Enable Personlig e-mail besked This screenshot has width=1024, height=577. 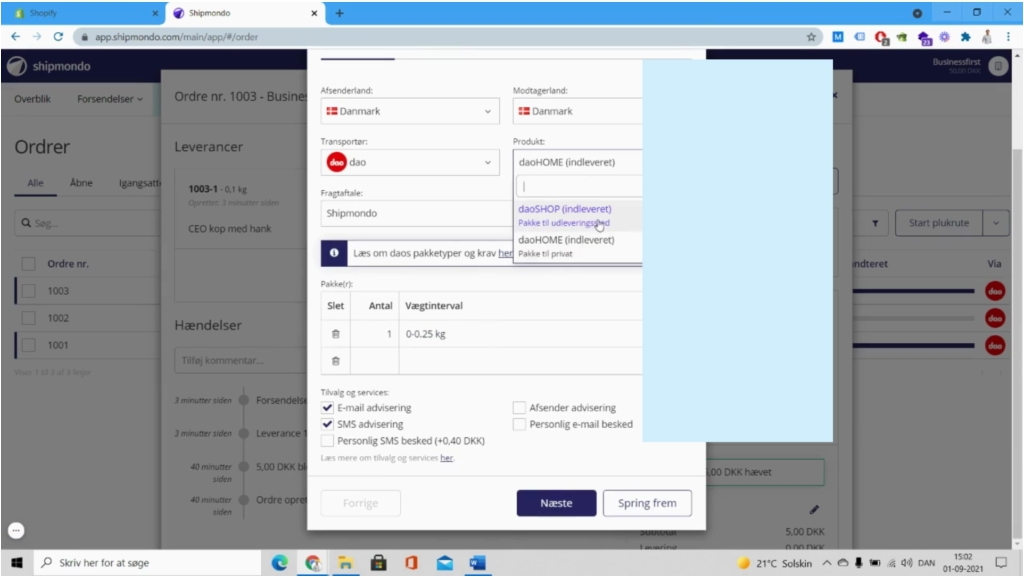(x=519, y=424)
